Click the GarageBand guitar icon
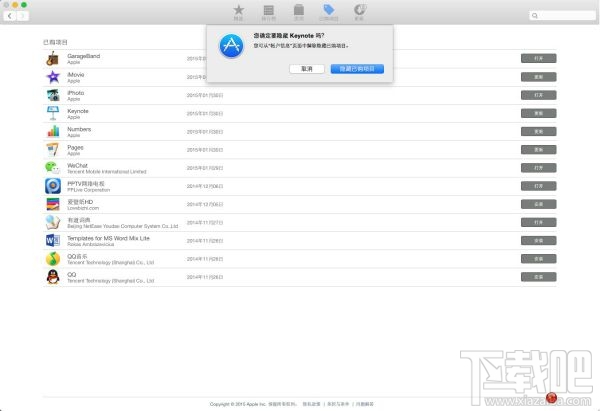Viewport: 600px width, 411px height. point(53,59)
